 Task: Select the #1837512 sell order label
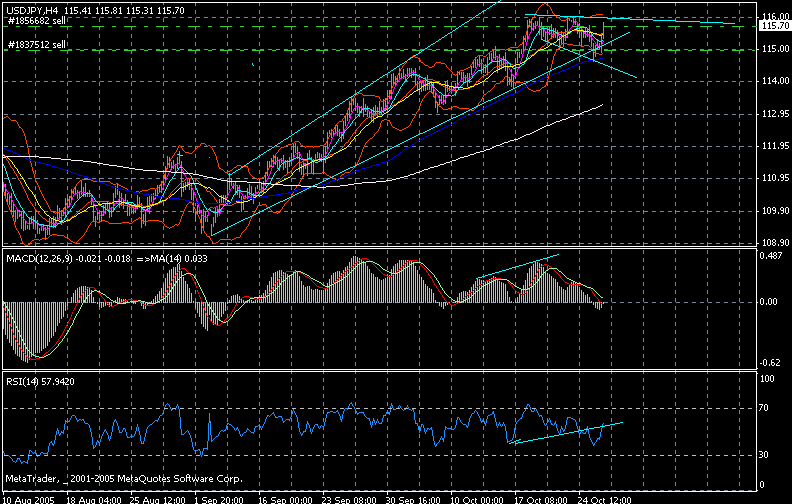coord(37,44)
